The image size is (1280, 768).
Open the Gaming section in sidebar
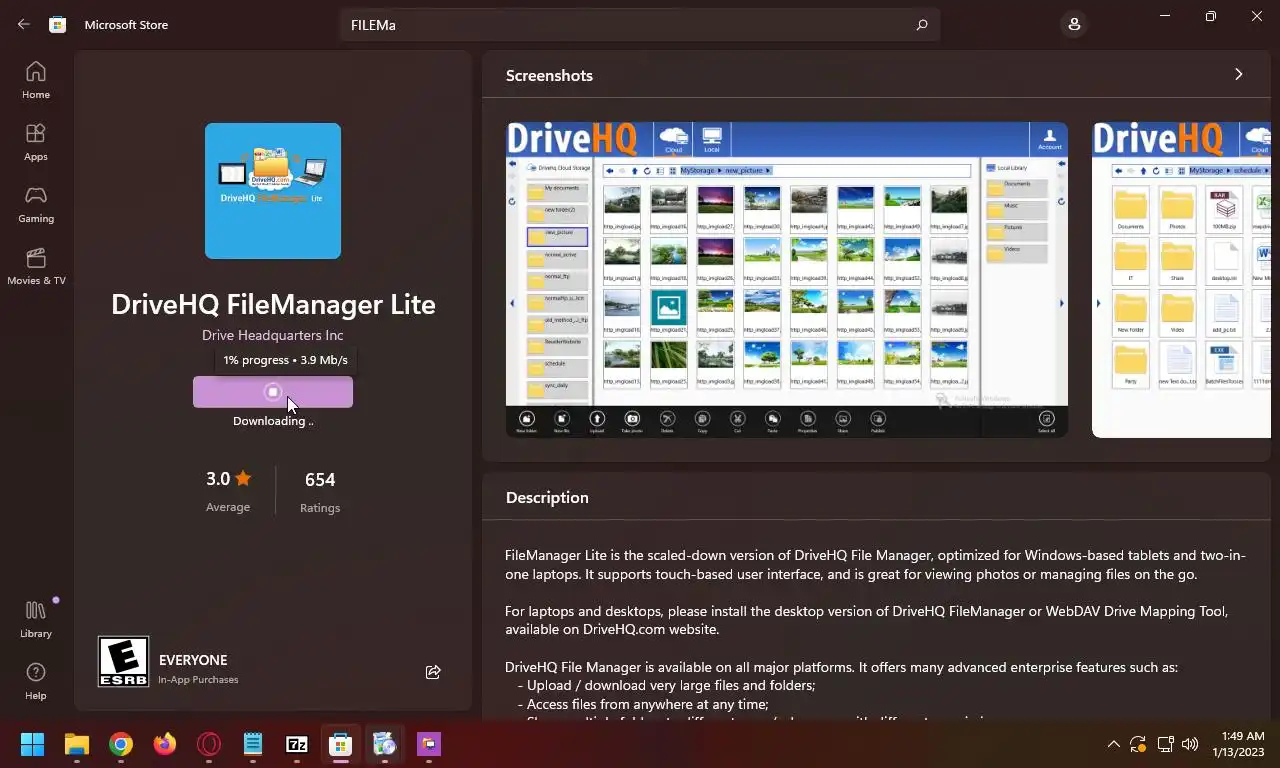click(x=36, y=204)
